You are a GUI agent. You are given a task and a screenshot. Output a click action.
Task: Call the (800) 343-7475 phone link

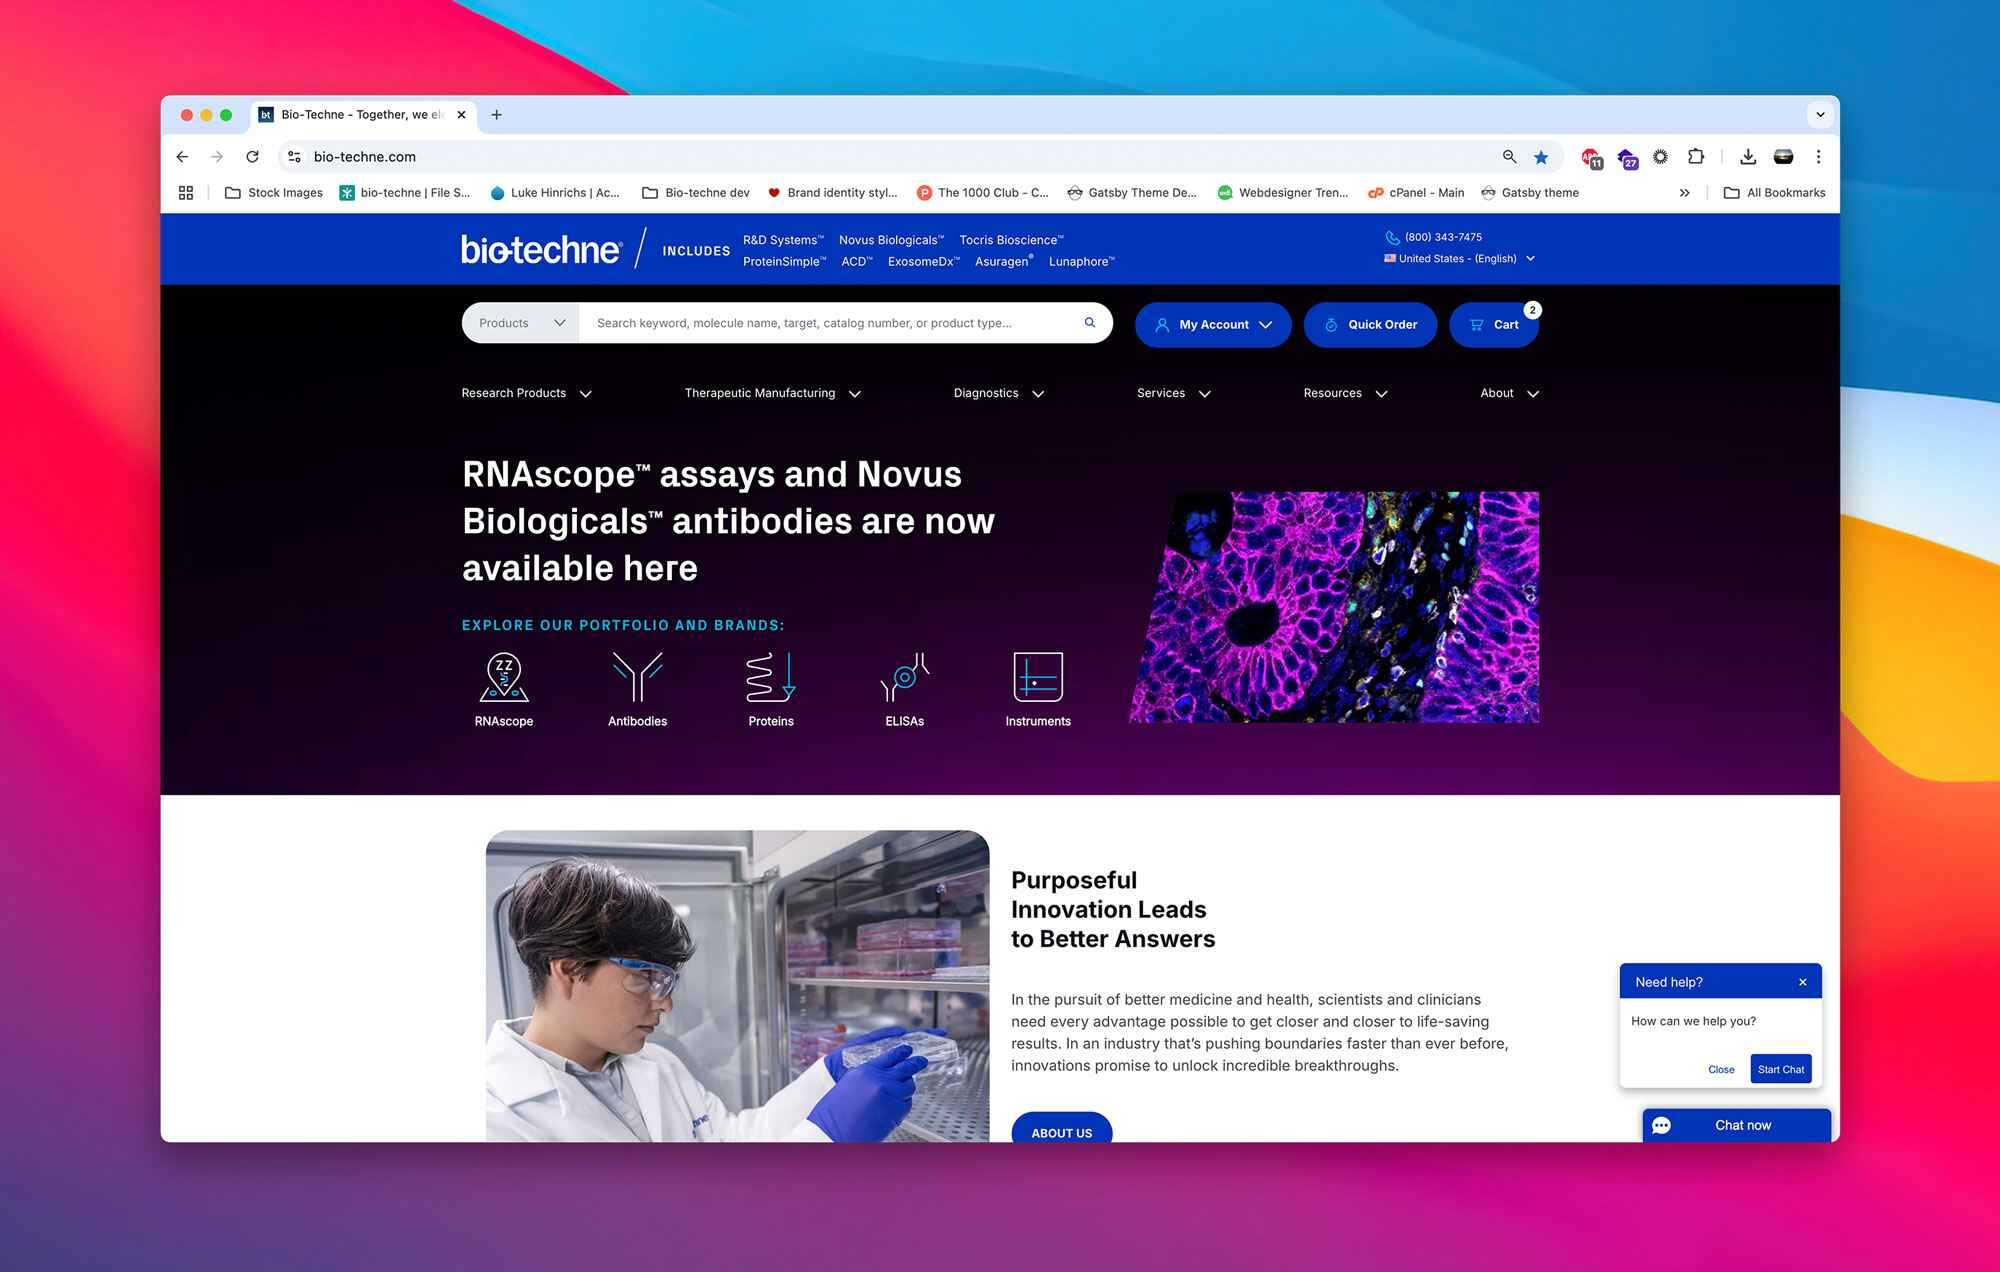[1434, 237]
